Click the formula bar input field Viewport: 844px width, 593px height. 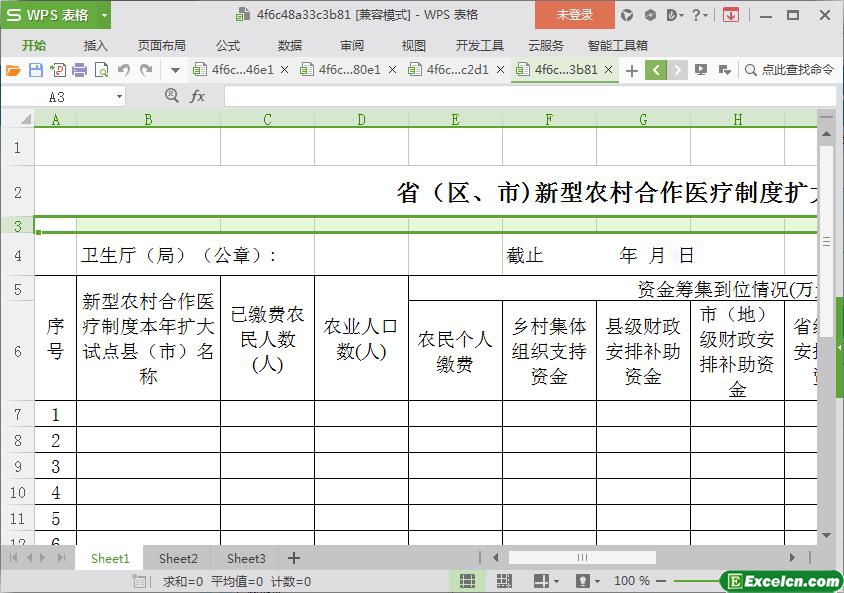coord(530,97)
